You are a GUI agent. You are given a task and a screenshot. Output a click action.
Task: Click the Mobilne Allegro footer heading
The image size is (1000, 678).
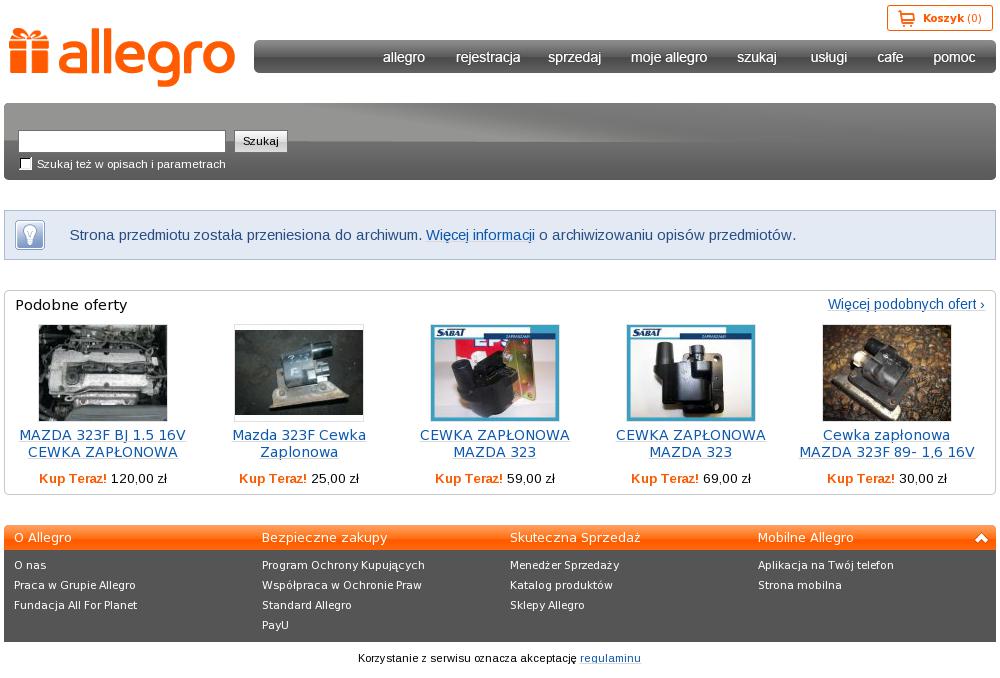(805, 538)
